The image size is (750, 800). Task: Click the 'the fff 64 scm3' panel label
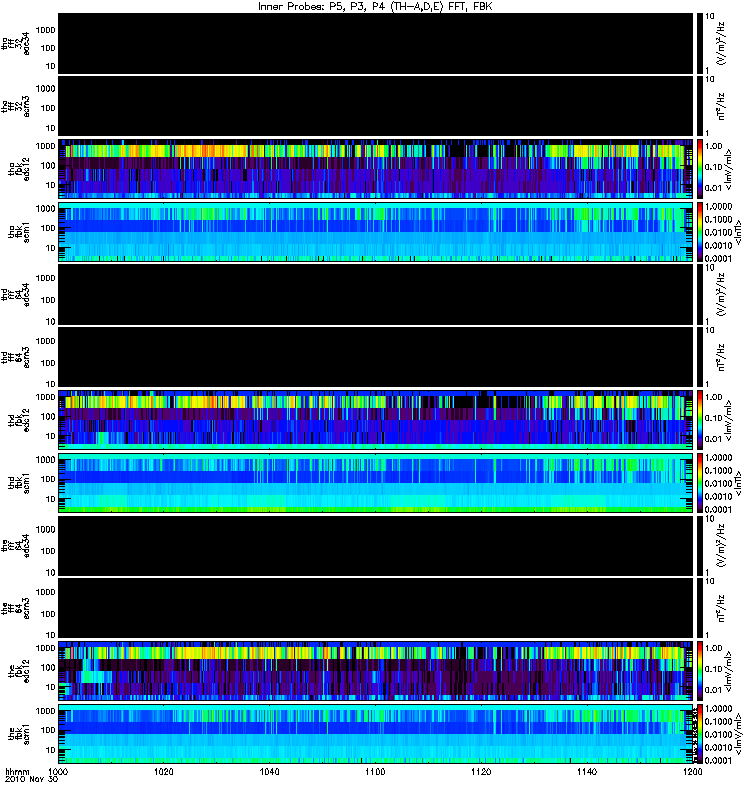pyautogui.click(x=15, y=608)
